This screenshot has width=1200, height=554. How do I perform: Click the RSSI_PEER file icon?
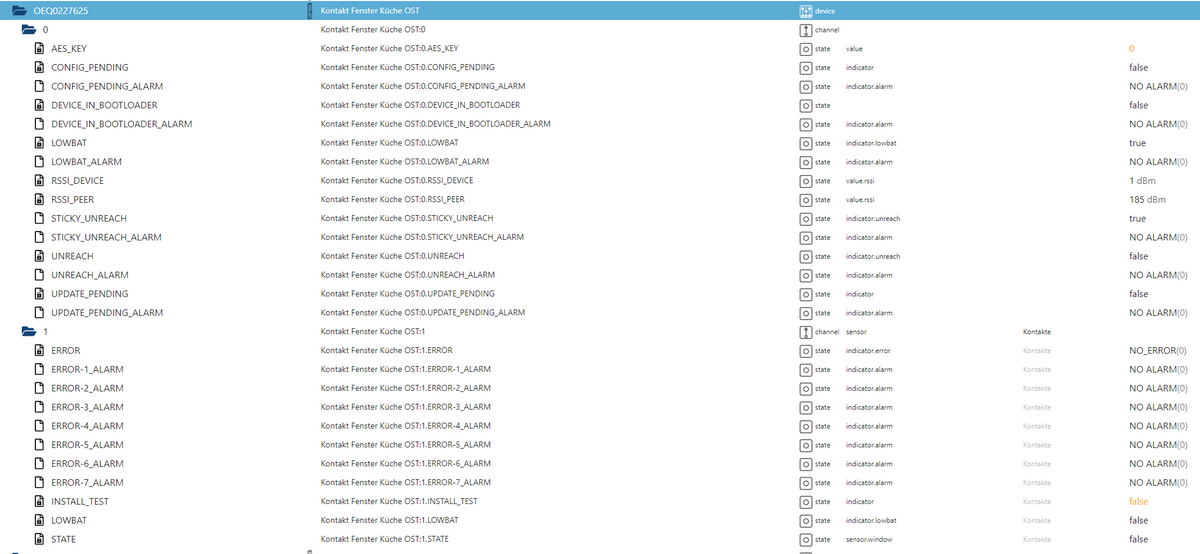coord(40,199)
